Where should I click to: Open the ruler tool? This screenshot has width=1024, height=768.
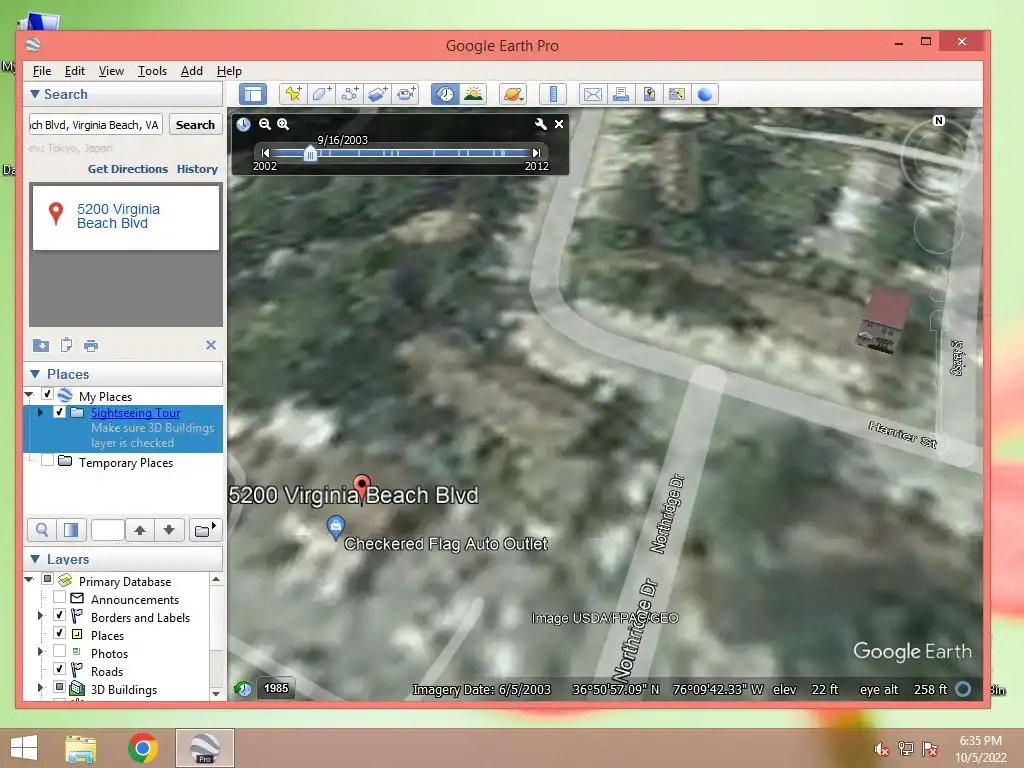(x=553, y=94)
